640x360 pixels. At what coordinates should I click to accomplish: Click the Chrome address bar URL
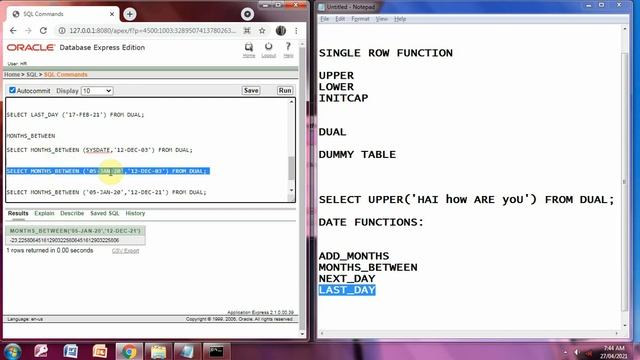click(153, 31)
